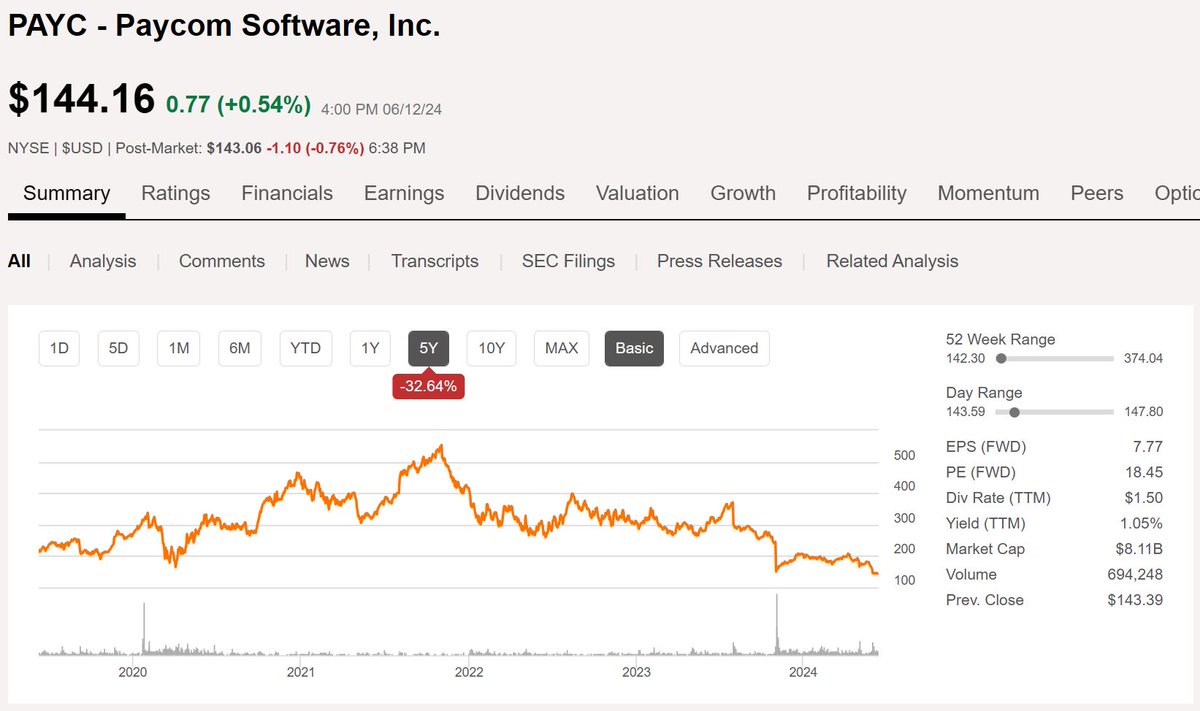Set chart range to 1M
The height and width of the screenshot is (711, 1200).
pyautogui.click(x=179, y=348)
